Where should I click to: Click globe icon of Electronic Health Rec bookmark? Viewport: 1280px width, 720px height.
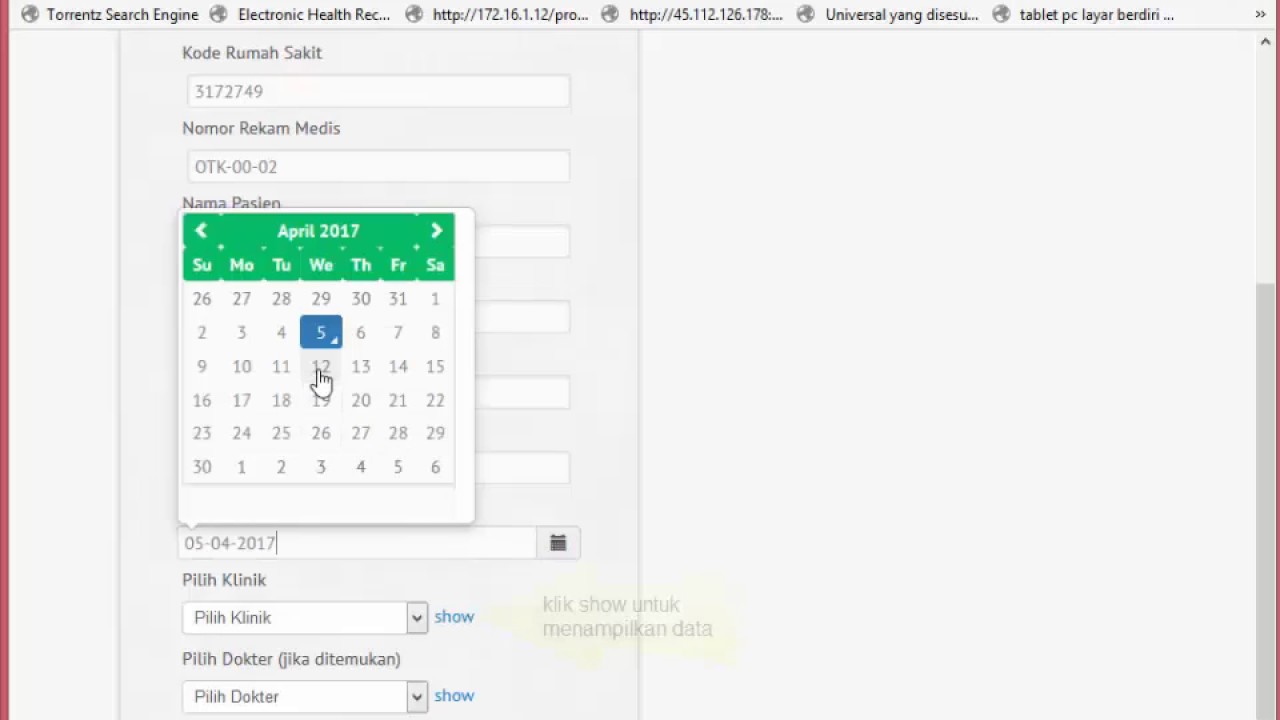(x=221, y=15)
